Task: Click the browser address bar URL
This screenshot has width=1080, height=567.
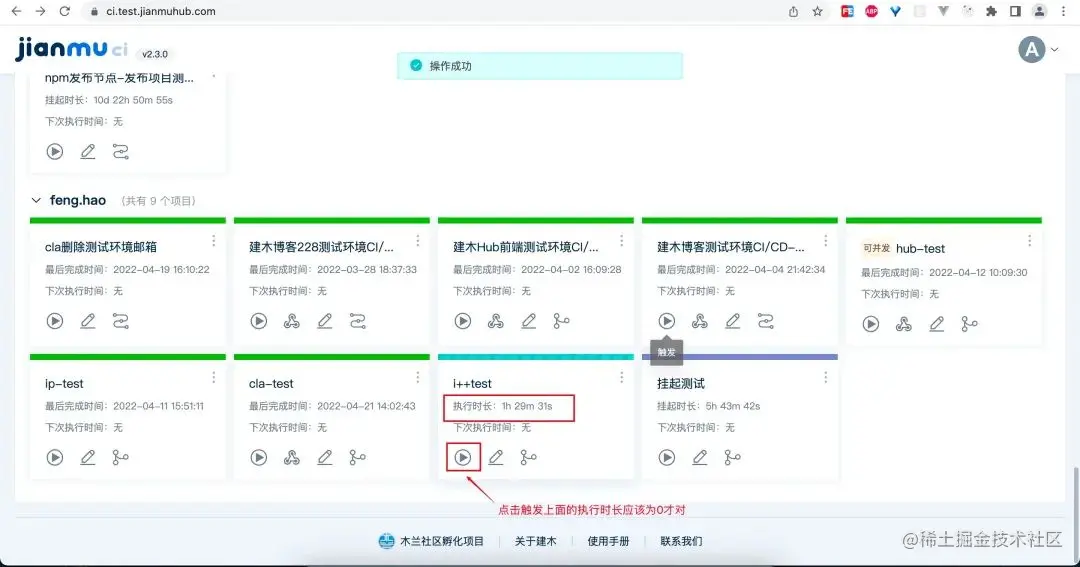Action: [x=160, y=12]
